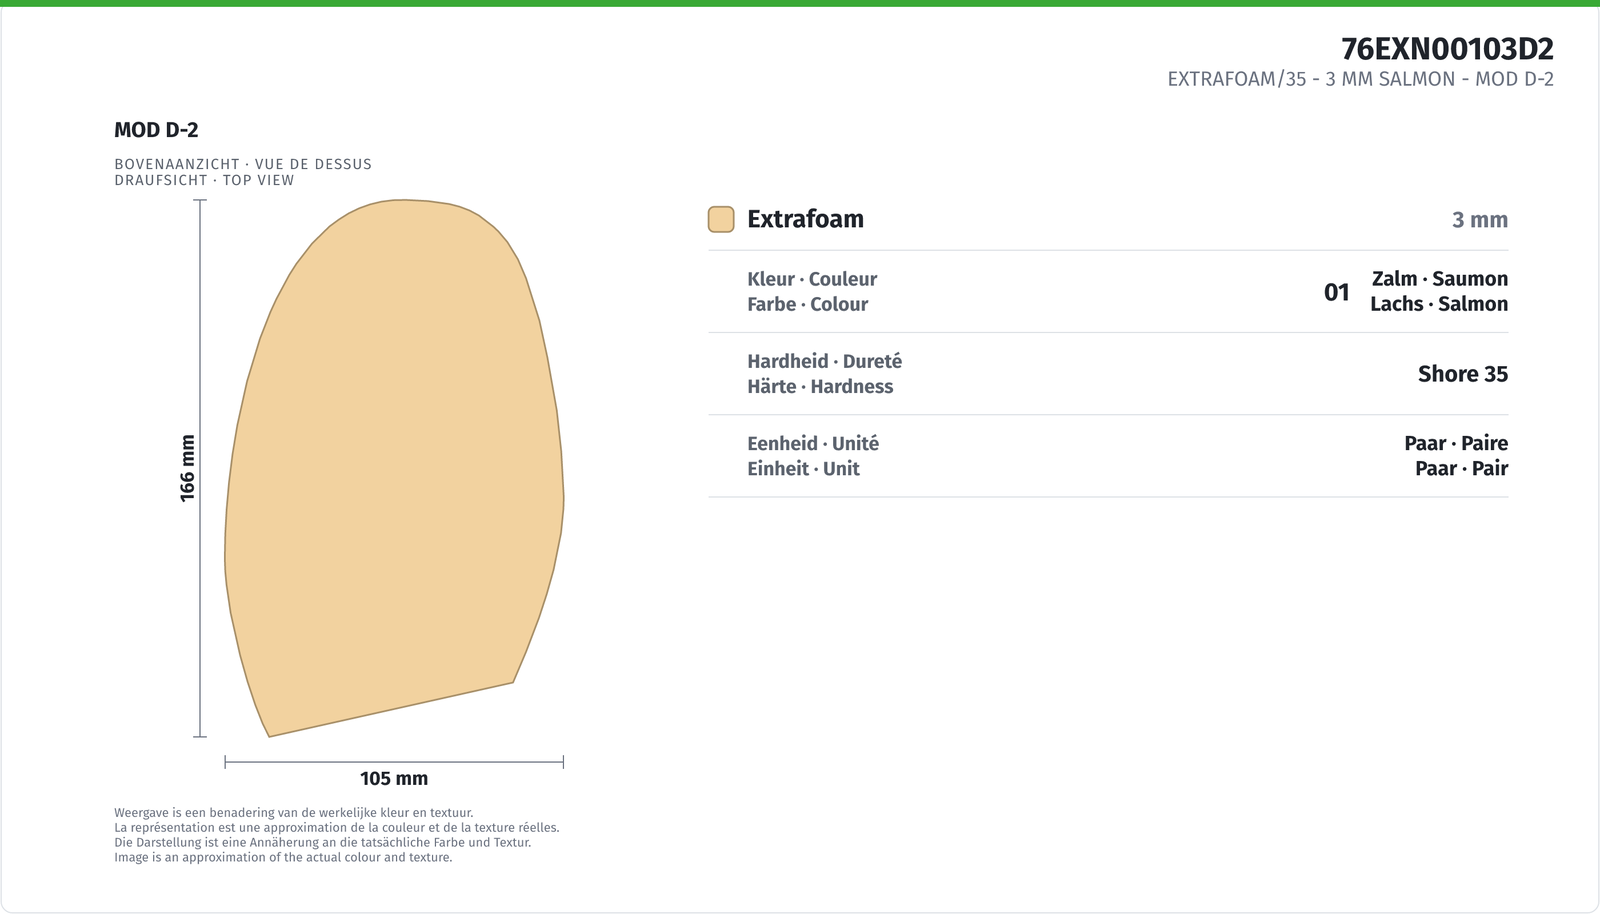Click the Farbe · Colour label
The width and height of the screenshot is (1600, 914).
pos(807,304)
